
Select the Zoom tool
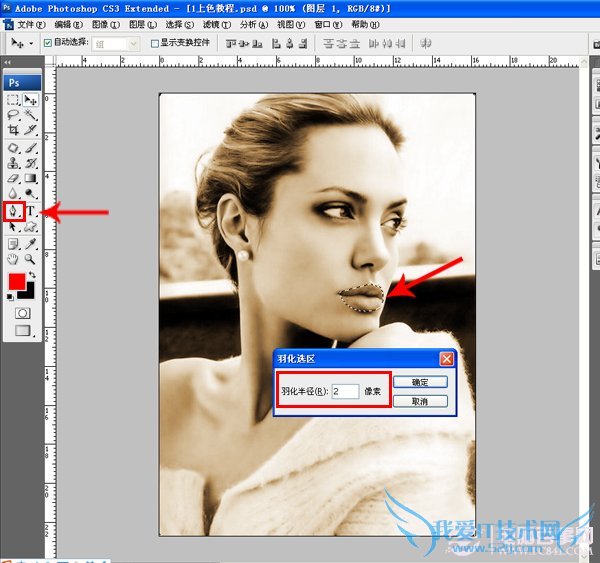(x=31, y=259)
